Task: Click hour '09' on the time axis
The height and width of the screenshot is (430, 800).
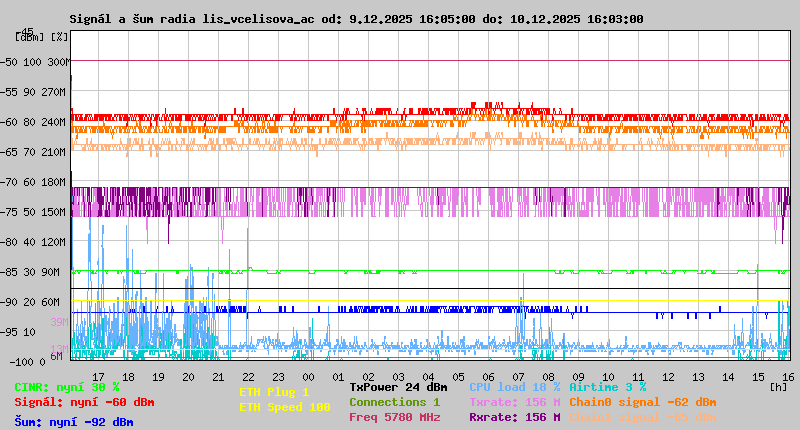Action: coord(578,377)
